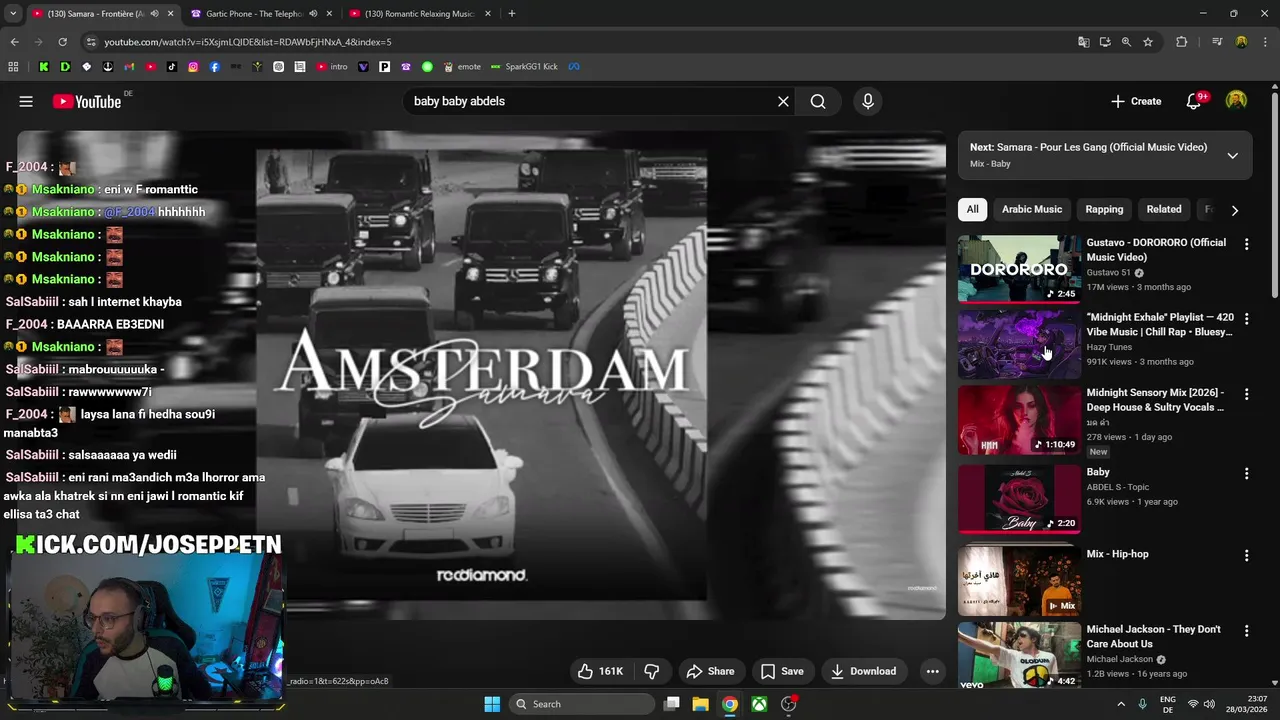Mute the Samara Frontière tab audio
Image resolution: width=1280 pixels, height=720 pixels.
pyautogui.click(x=154, y=14)
